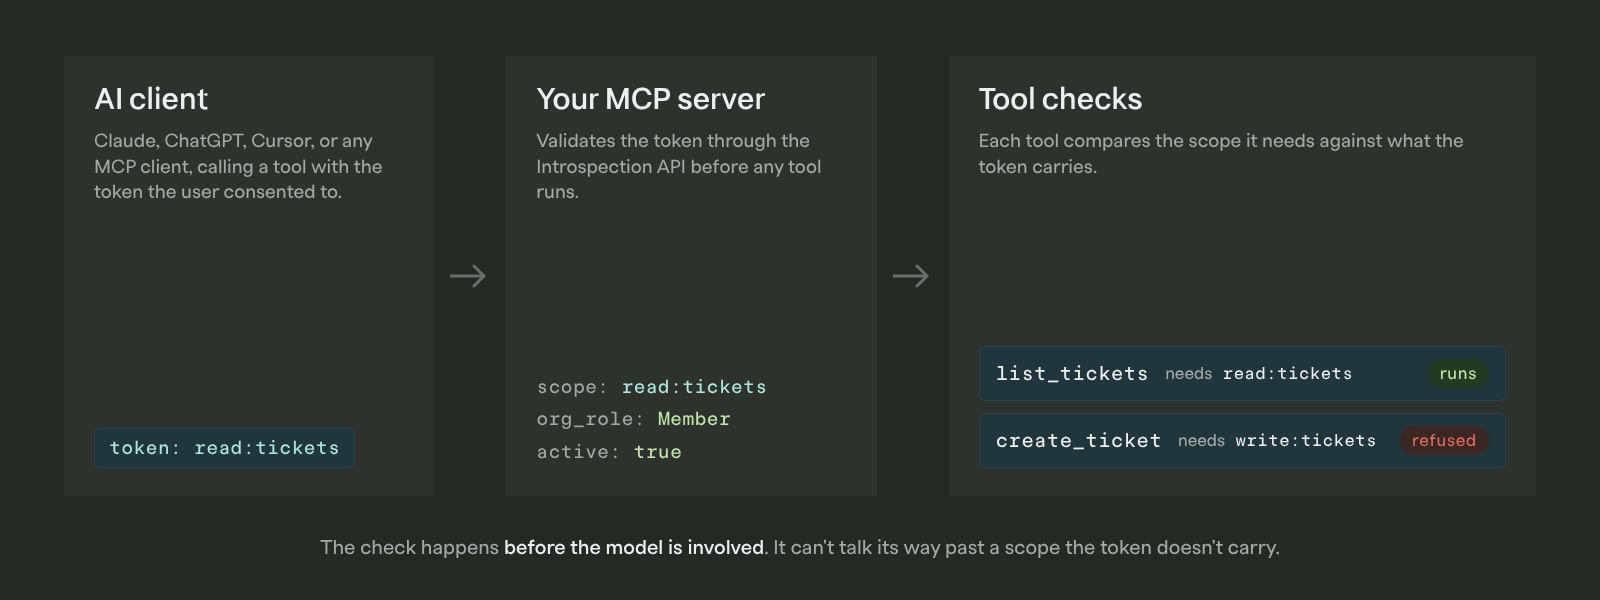The width and height of the screenshot is (1600, 600).
Task: Click the red 'refused' status badge
Action: pyautogui.click(x=1444, y=441)
